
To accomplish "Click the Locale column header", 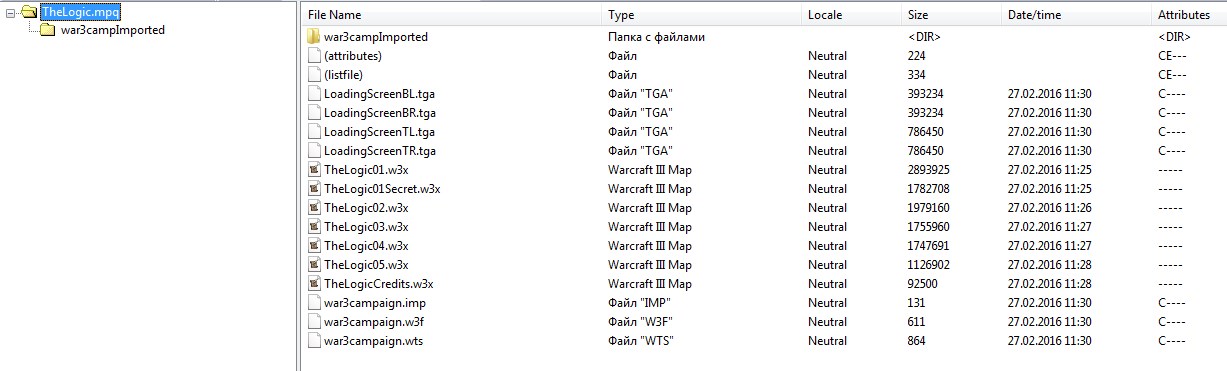I will click(x=852, y=15).
